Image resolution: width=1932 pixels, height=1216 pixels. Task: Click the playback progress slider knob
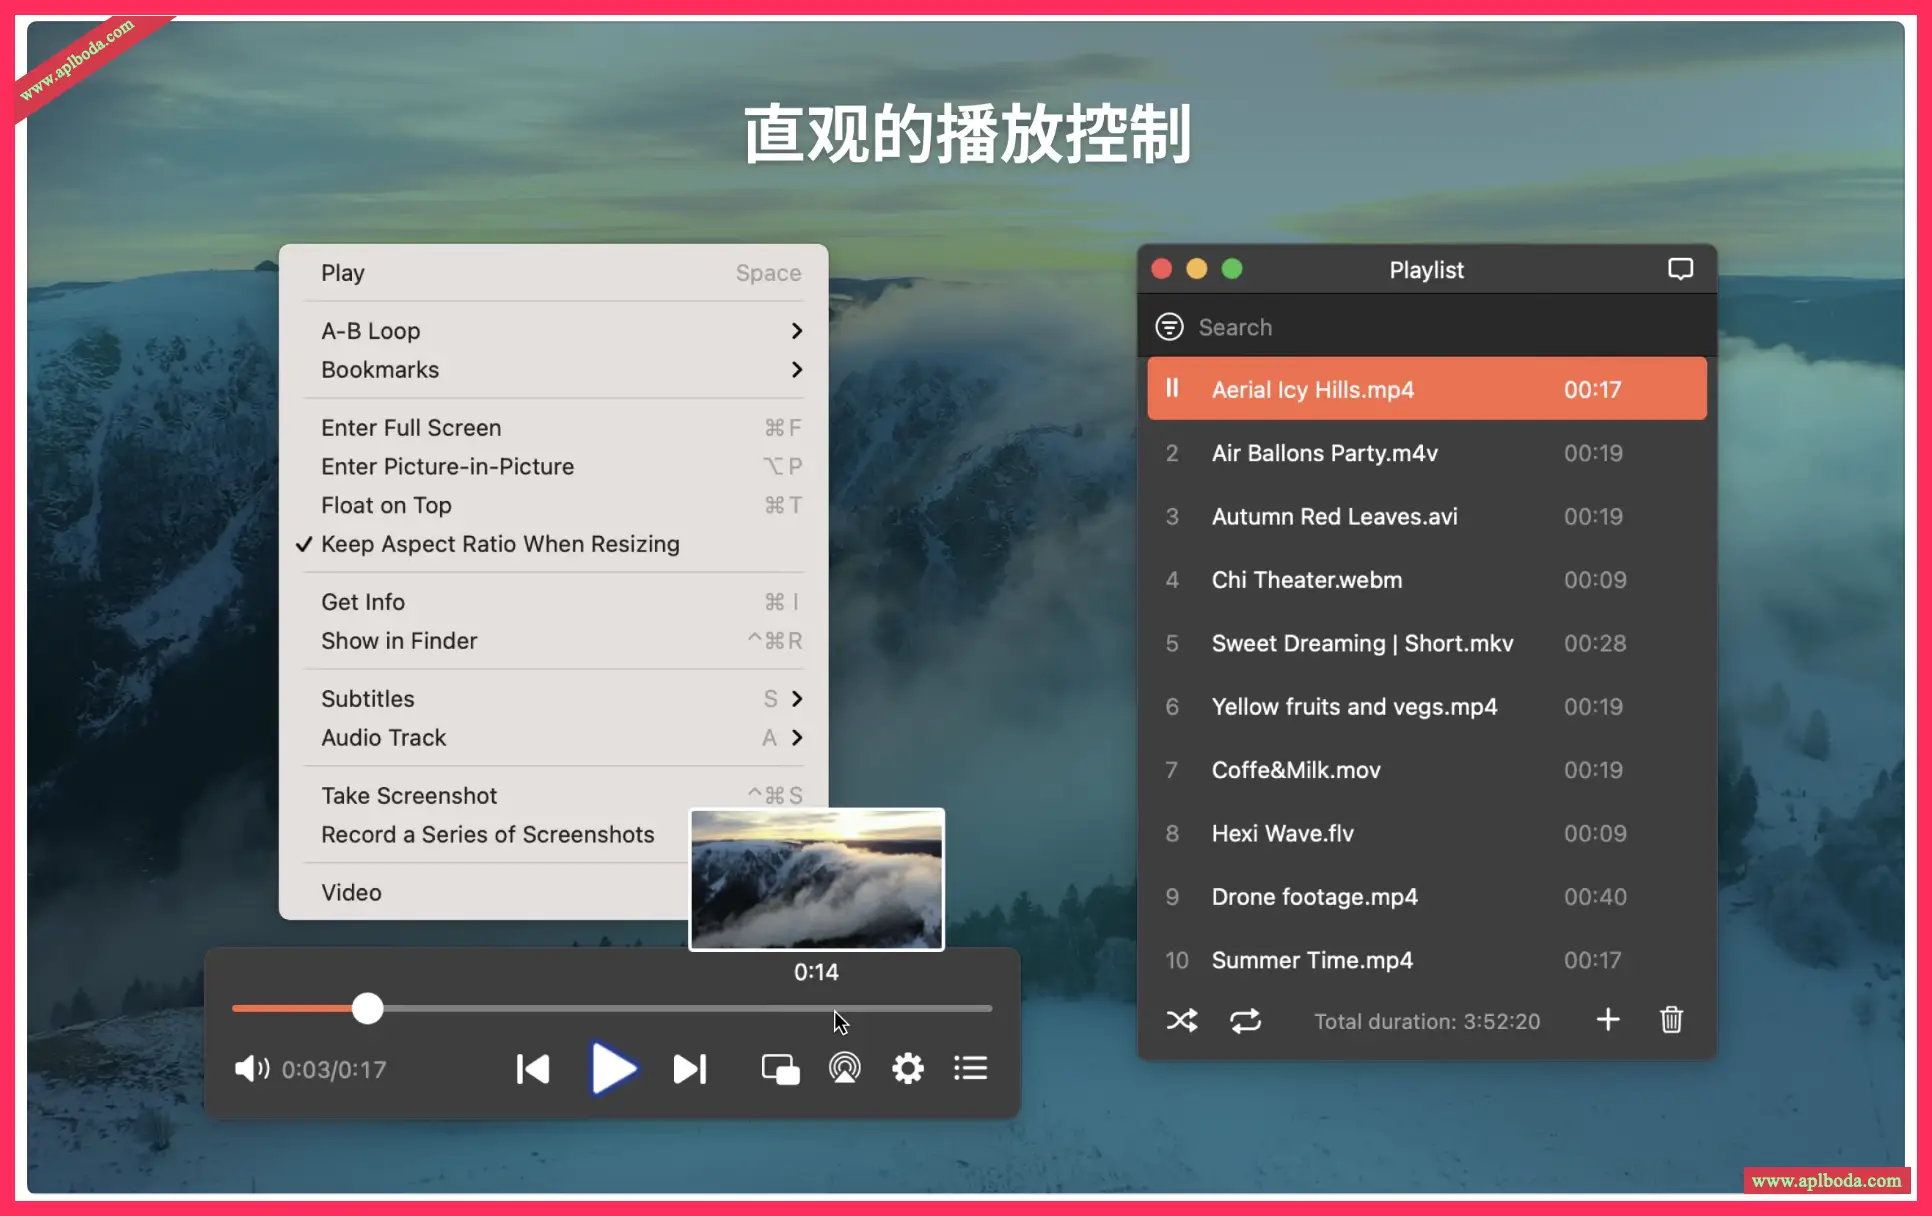pyautogui.click(x=367, y=1008)
